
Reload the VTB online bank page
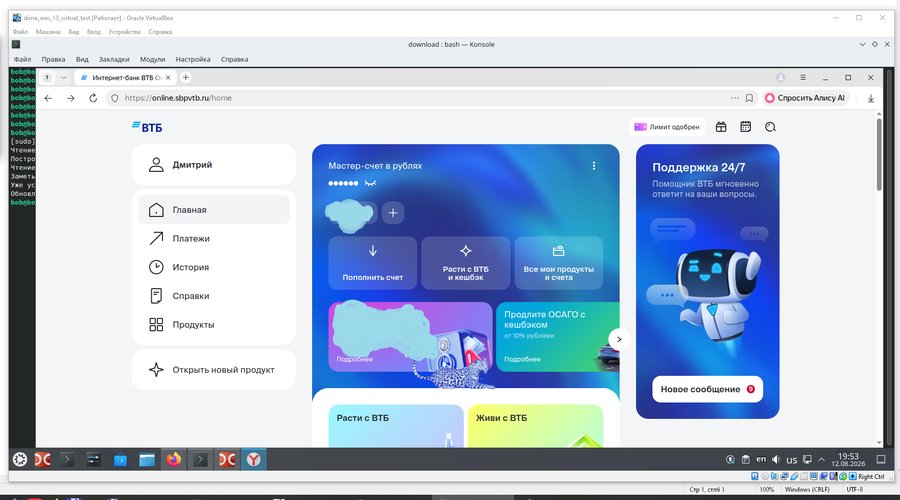click(x=93, y=98)
